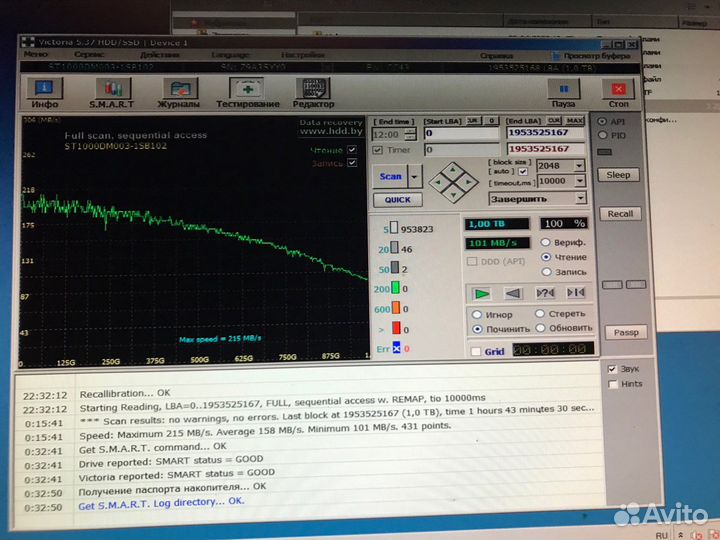Click the green forward play arrow
The height and width of the screenshot is (540, 720).
pos(483,293)
